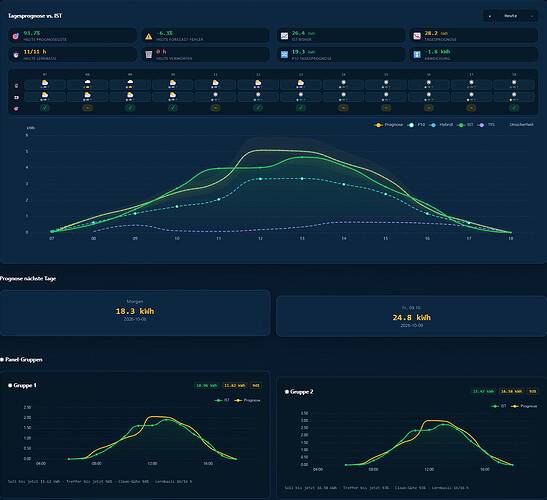Click the target icon beside 93.7% Prognosegüte

[16, 36]
